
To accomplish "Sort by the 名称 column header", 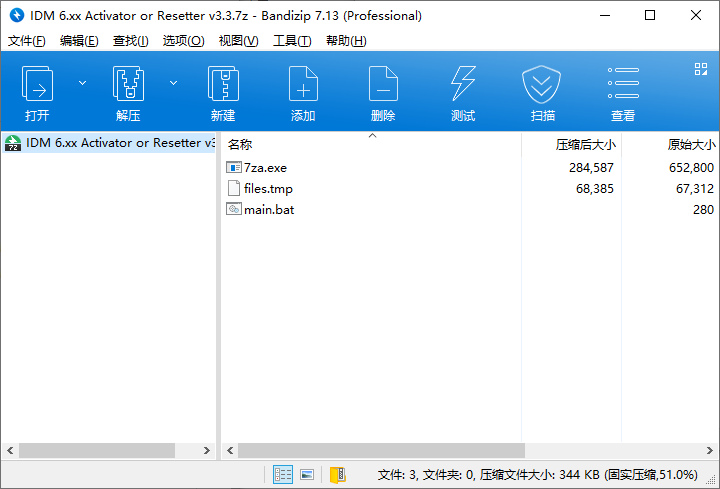I will coord(240,145).
